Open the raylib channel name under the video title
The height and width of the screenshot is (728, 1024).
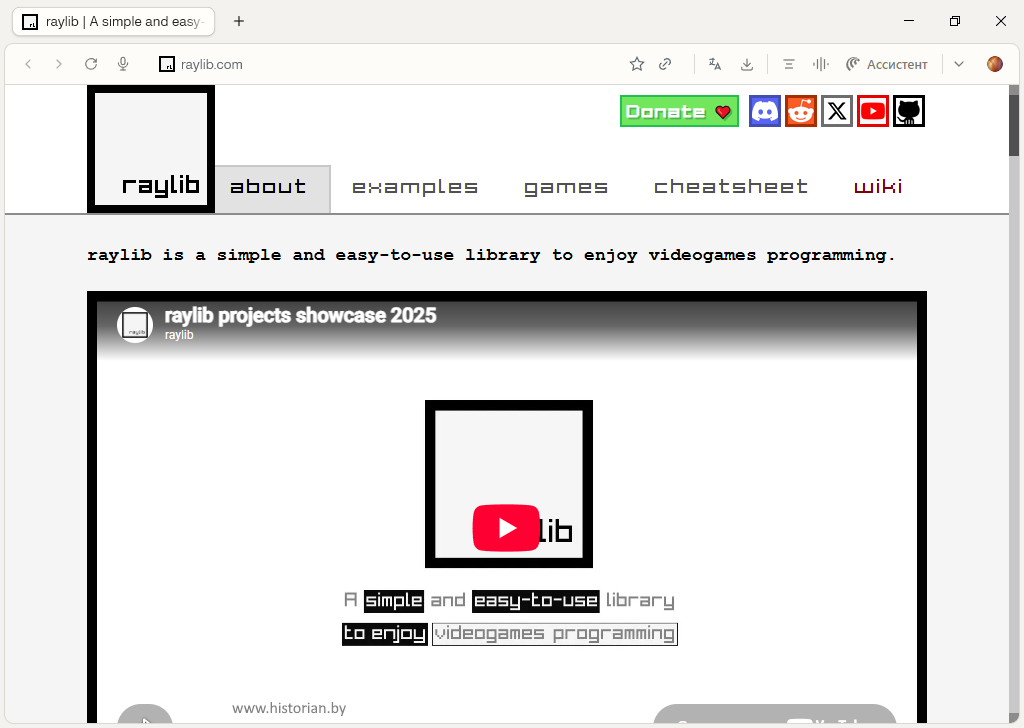pos(179,335)
